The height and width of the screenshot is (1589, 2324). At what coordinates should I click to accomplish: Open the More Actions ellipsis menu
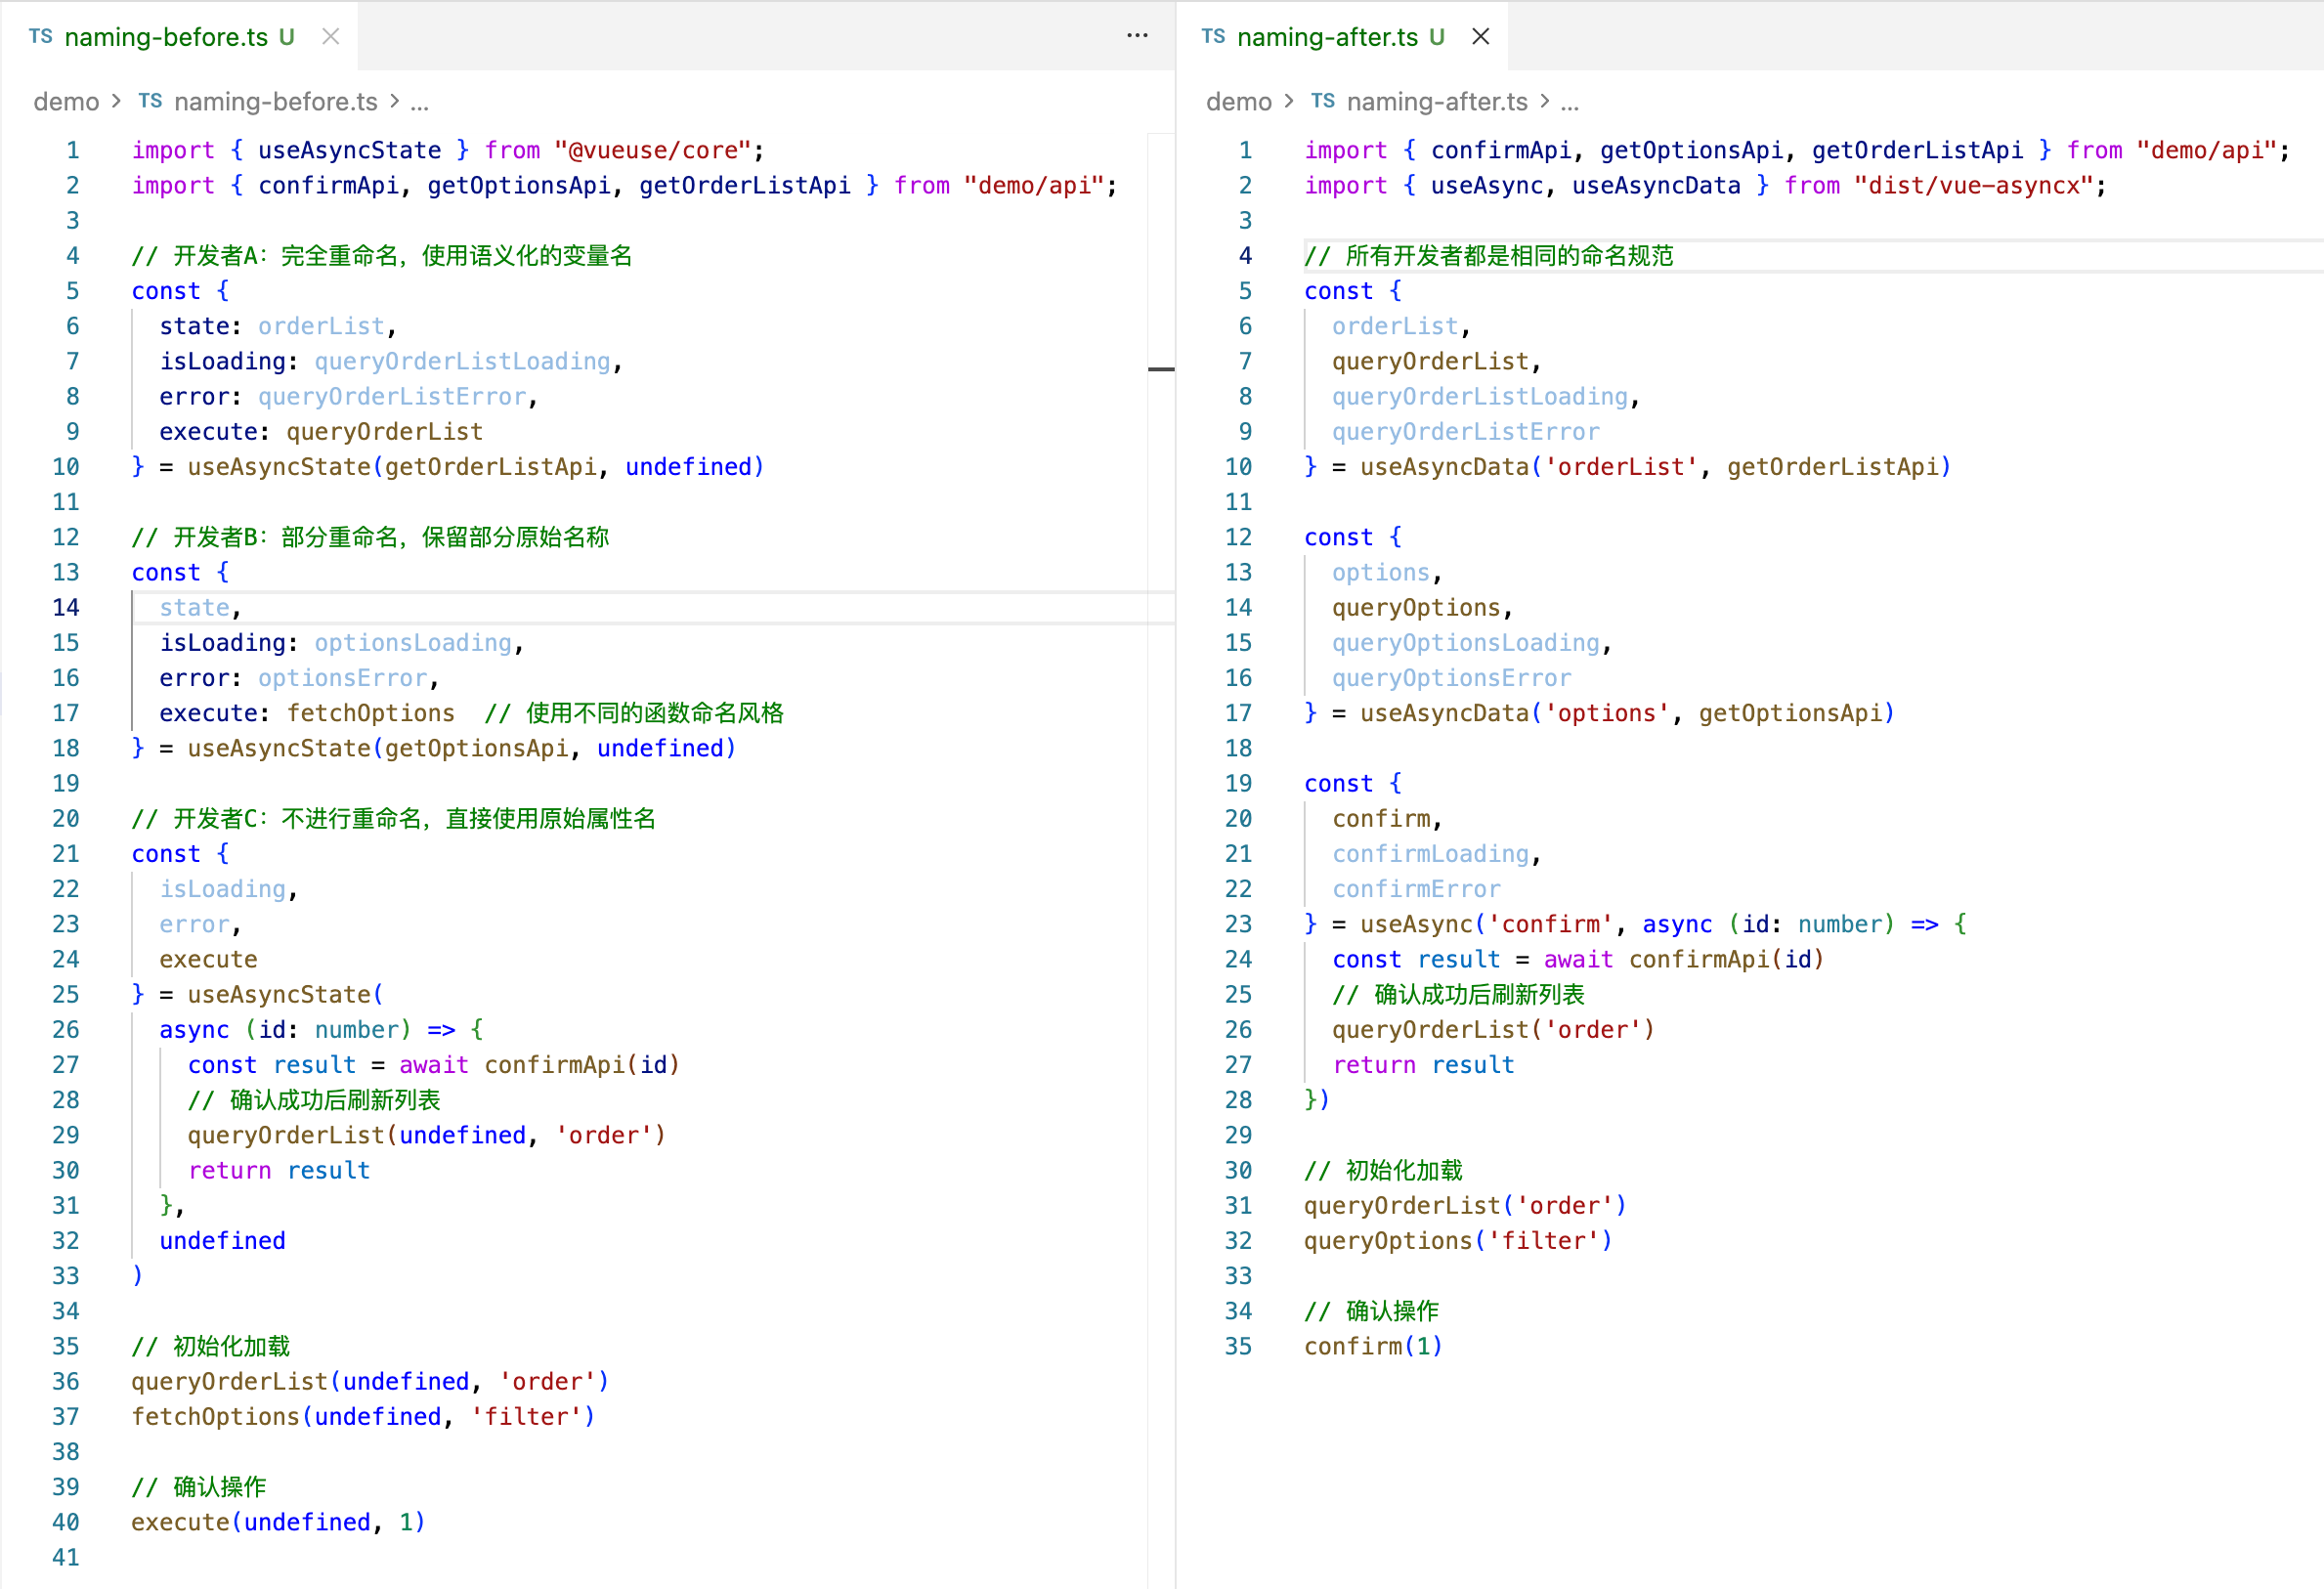click(1137, 36)
